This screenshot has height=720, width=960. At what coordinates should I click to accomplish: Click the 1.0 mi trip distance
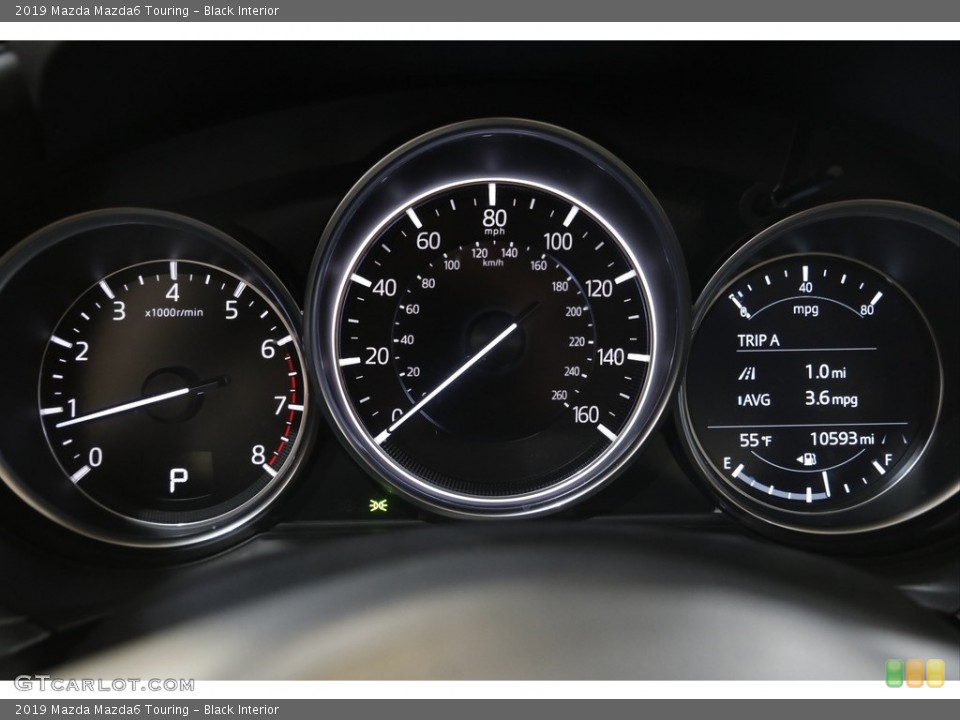pyautogui.click(x=825, y=372)
